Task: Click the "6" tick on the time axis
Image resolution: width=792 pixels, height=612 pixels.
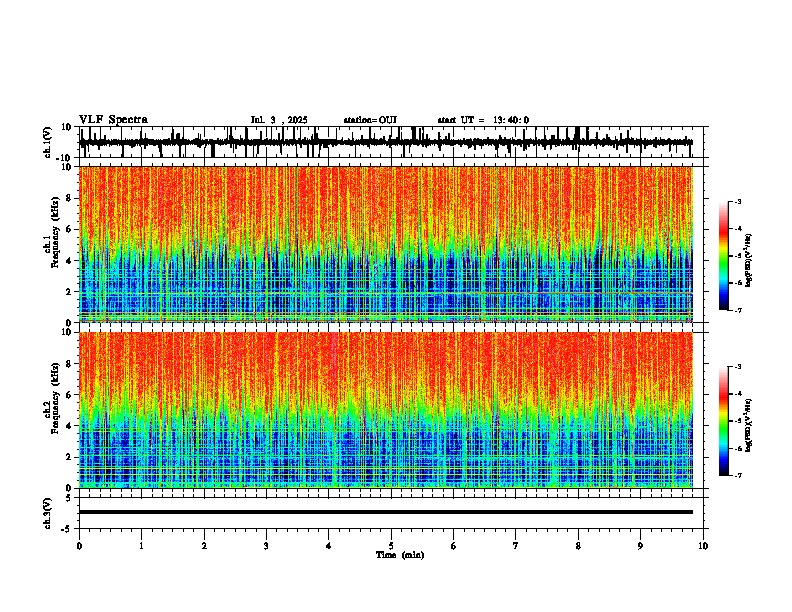Action: [x=454, y=546]
